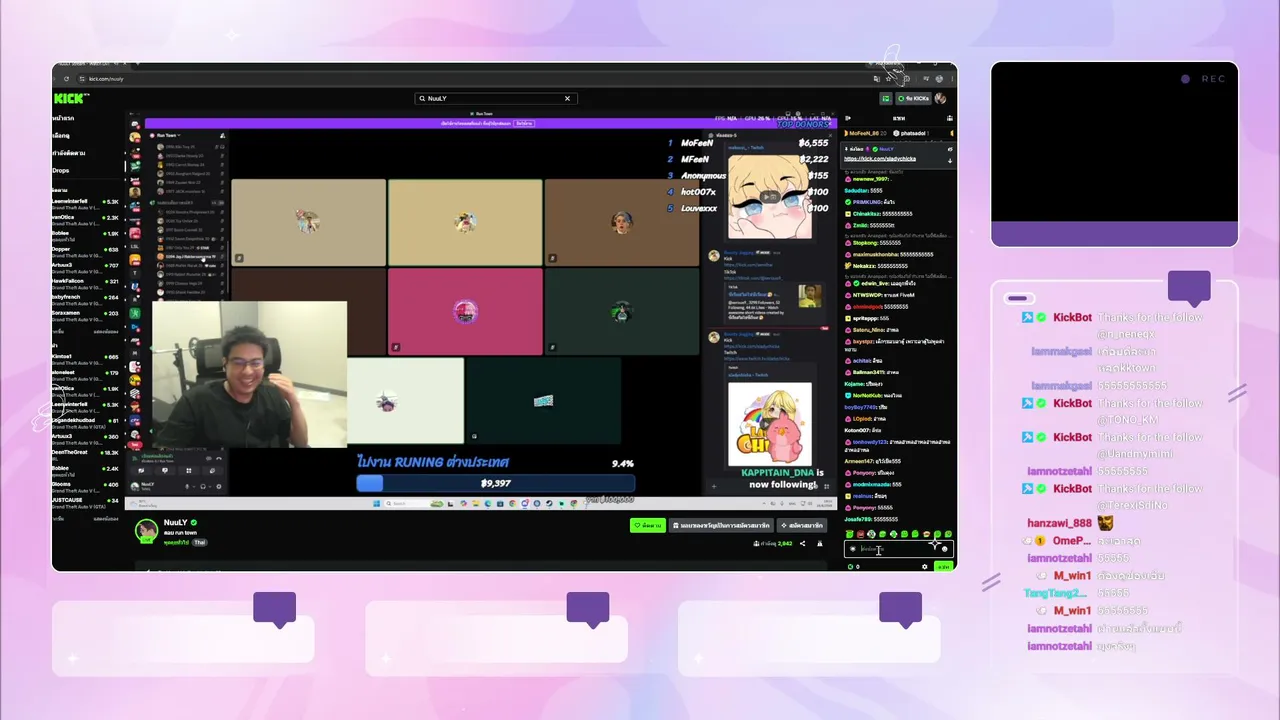Click the KICKs balance icon below chat
1280x720 pixels.
(x=850, y=566)
